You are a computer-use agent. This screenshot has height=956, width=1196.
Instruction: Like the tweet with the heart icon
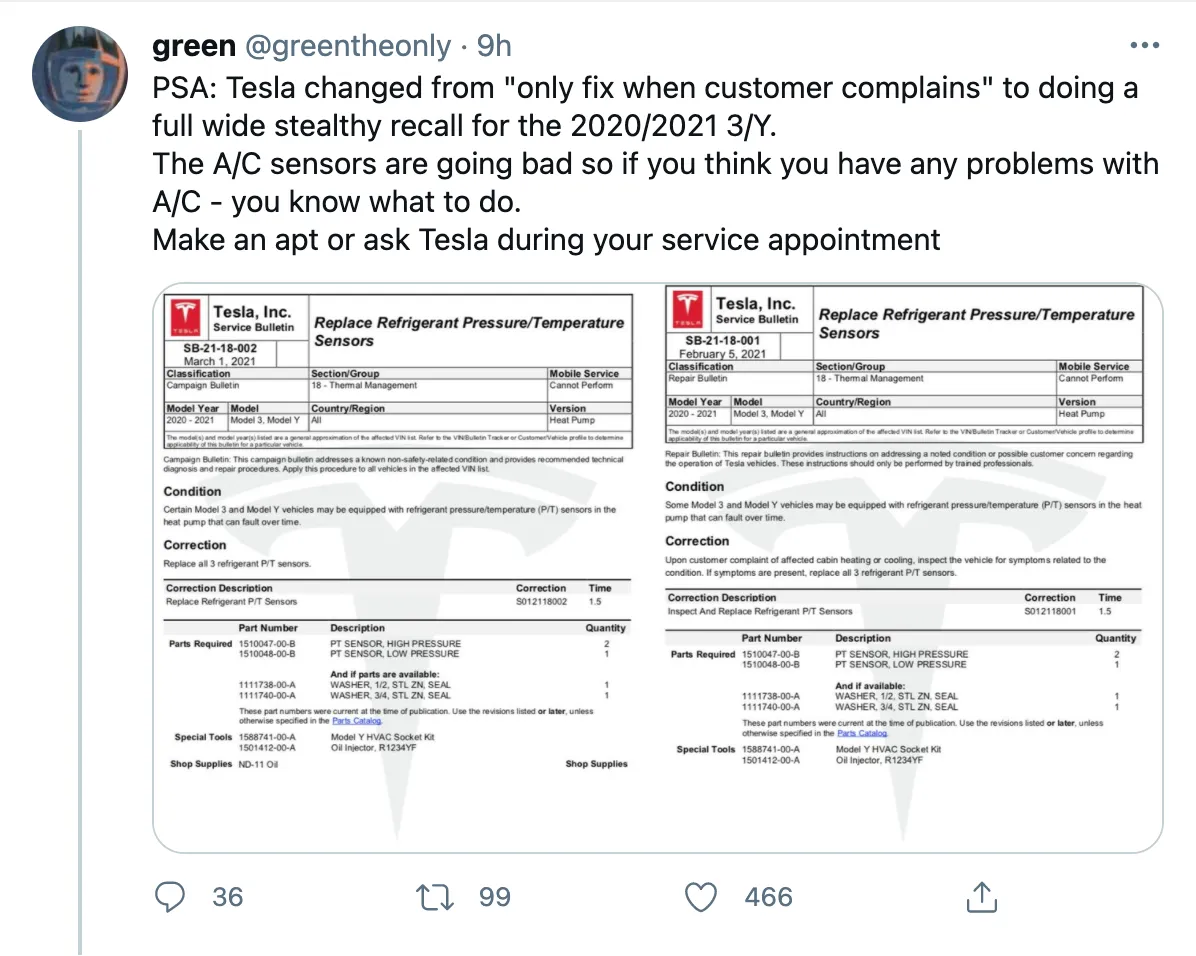click(x=702, y=897)
